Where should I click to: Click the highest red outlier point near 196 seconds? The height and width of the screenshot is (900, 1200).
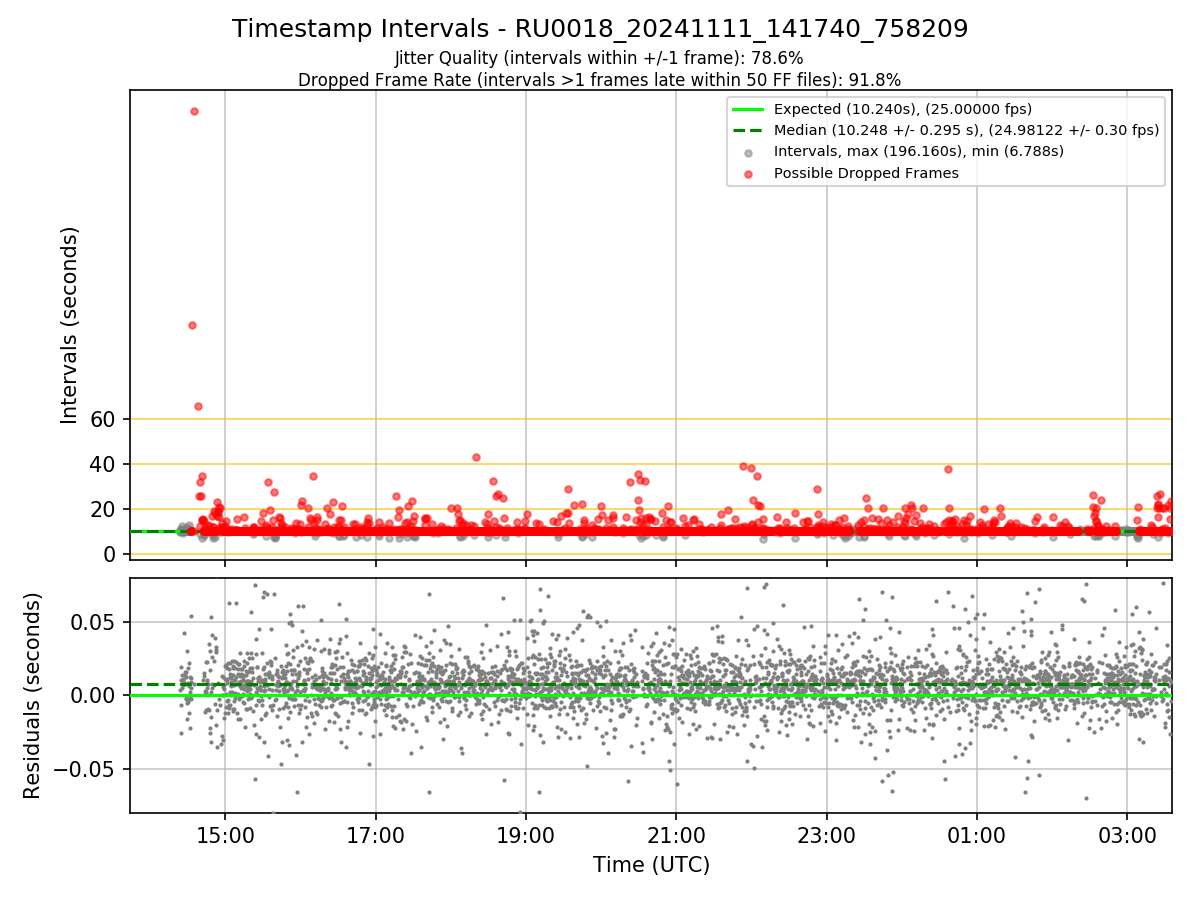[194, 111]
